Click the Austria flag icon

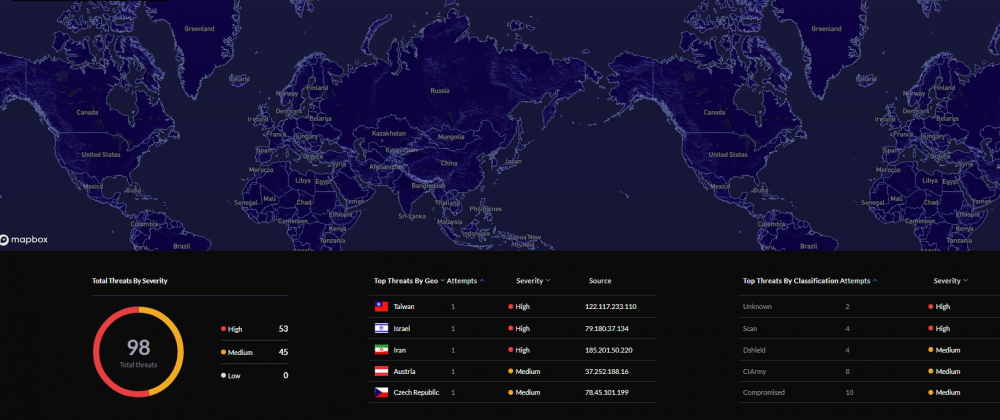(381, 371)
